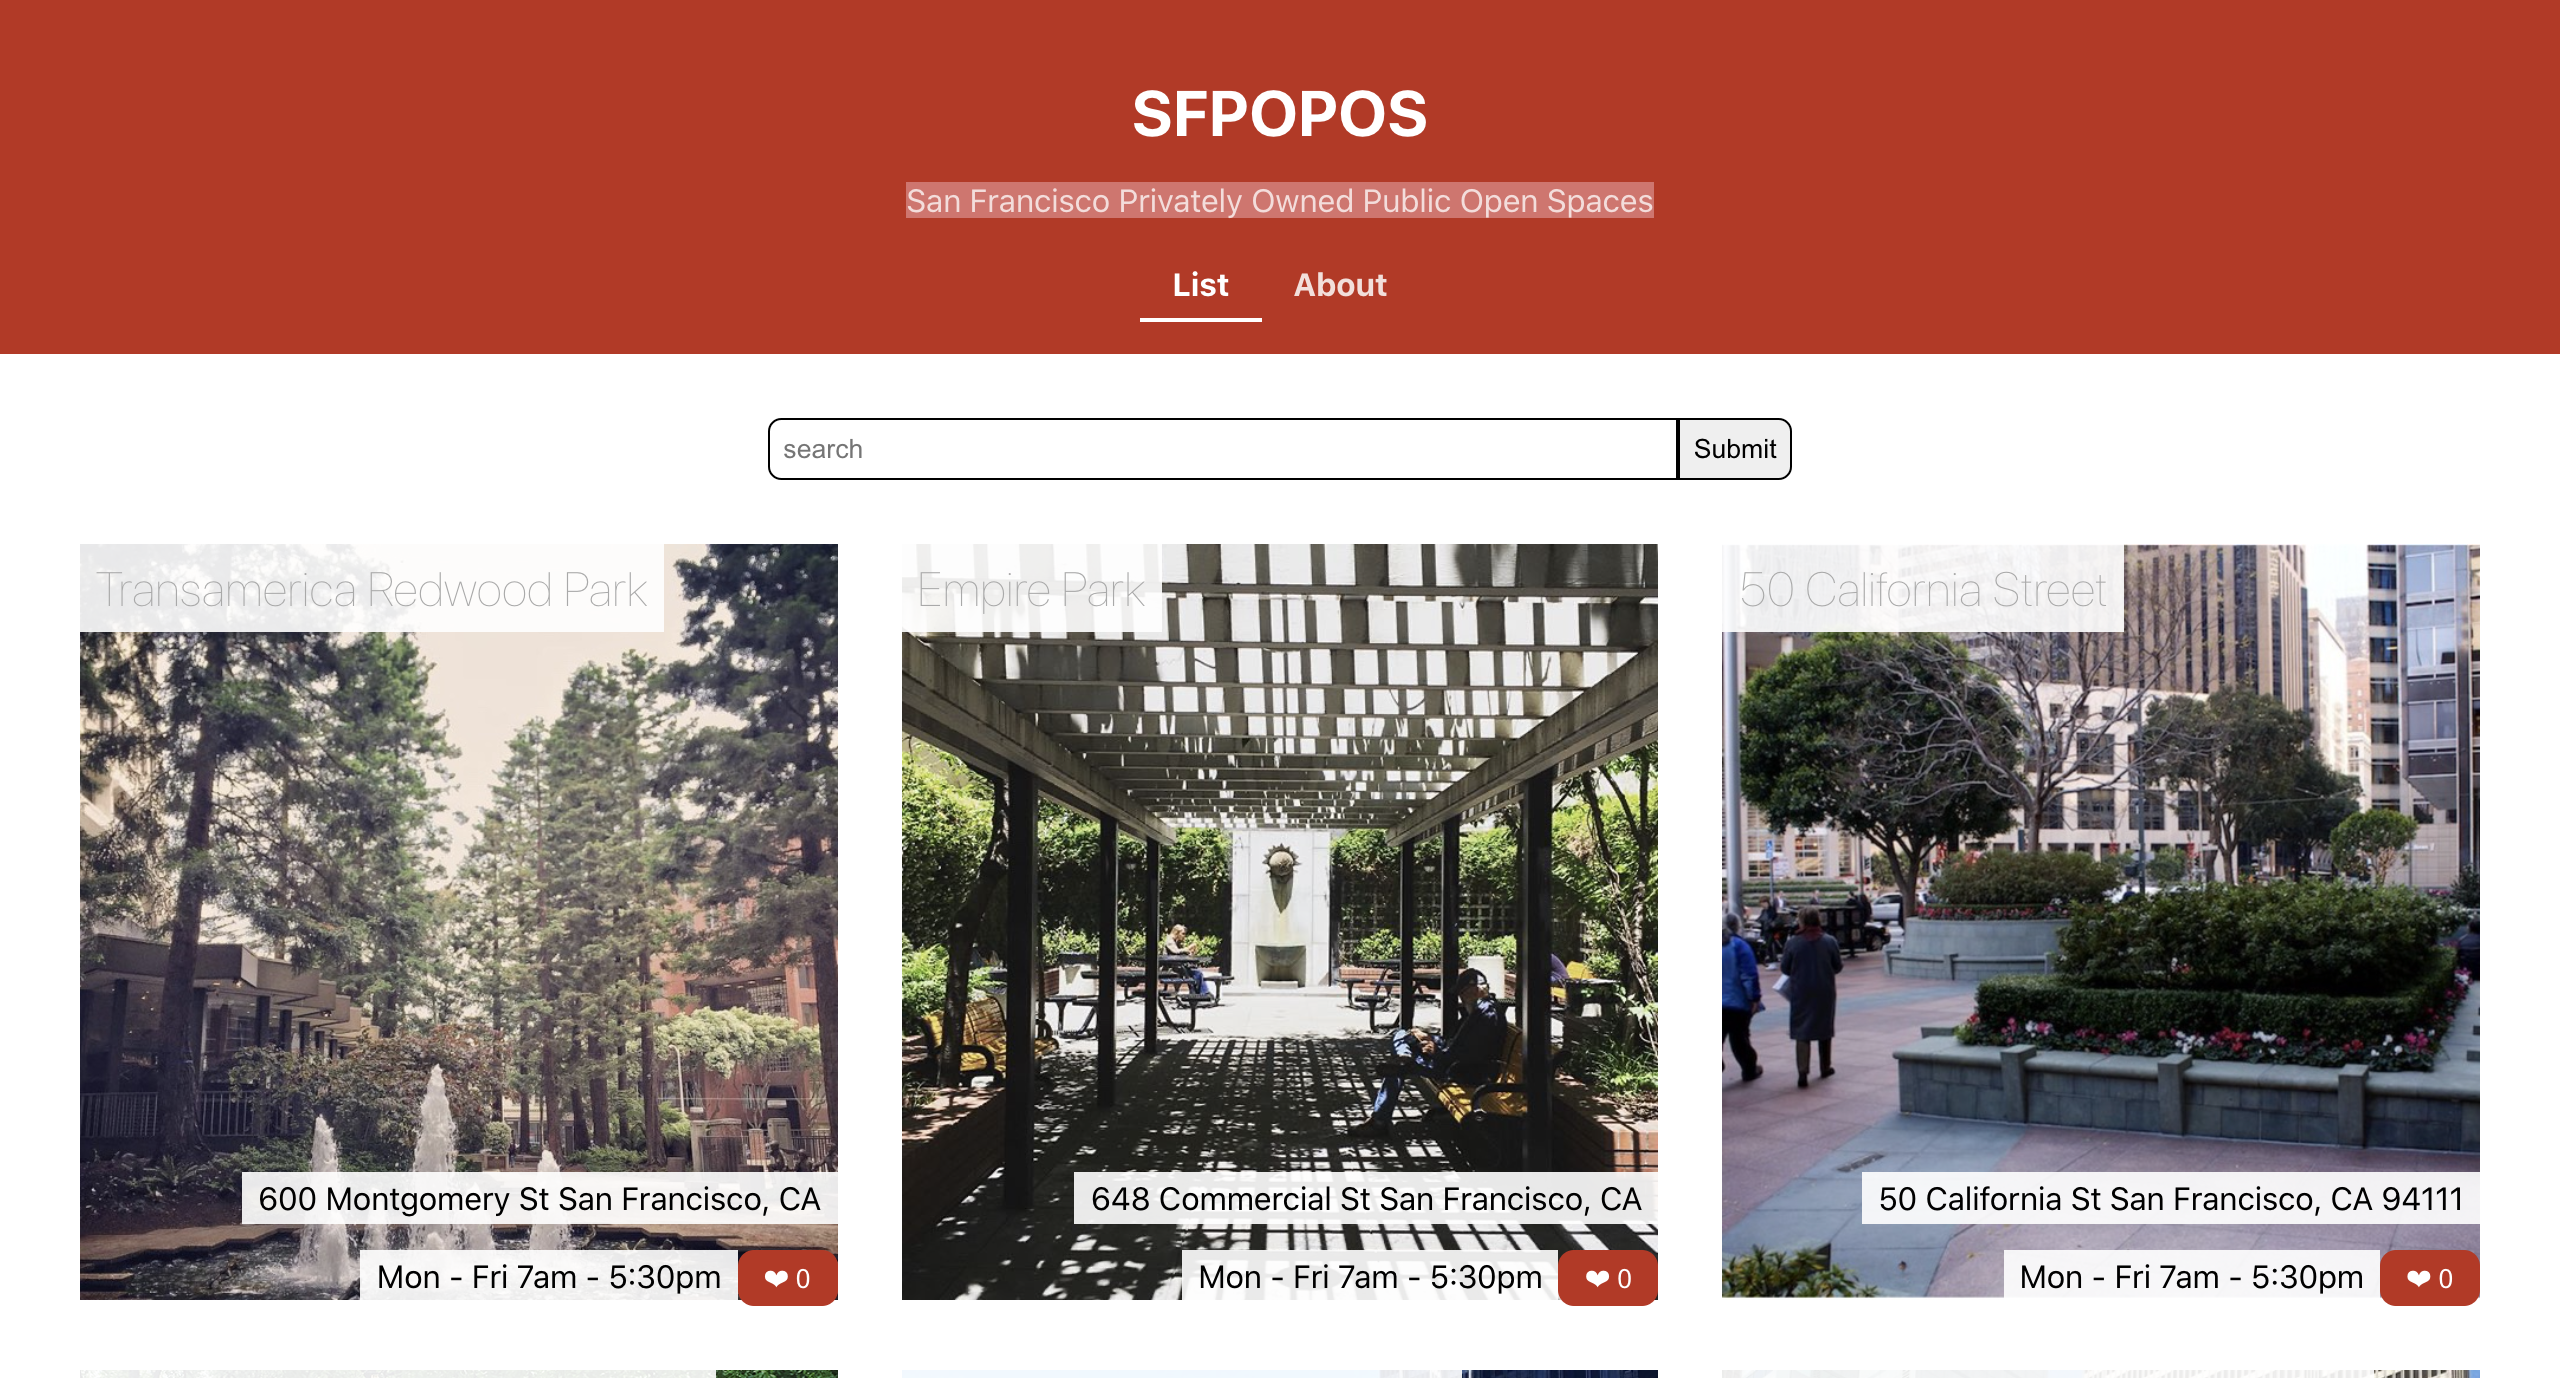Open Transamerica Redwood Park title link
The image size is (2560, 1378).
pos(372,589)
